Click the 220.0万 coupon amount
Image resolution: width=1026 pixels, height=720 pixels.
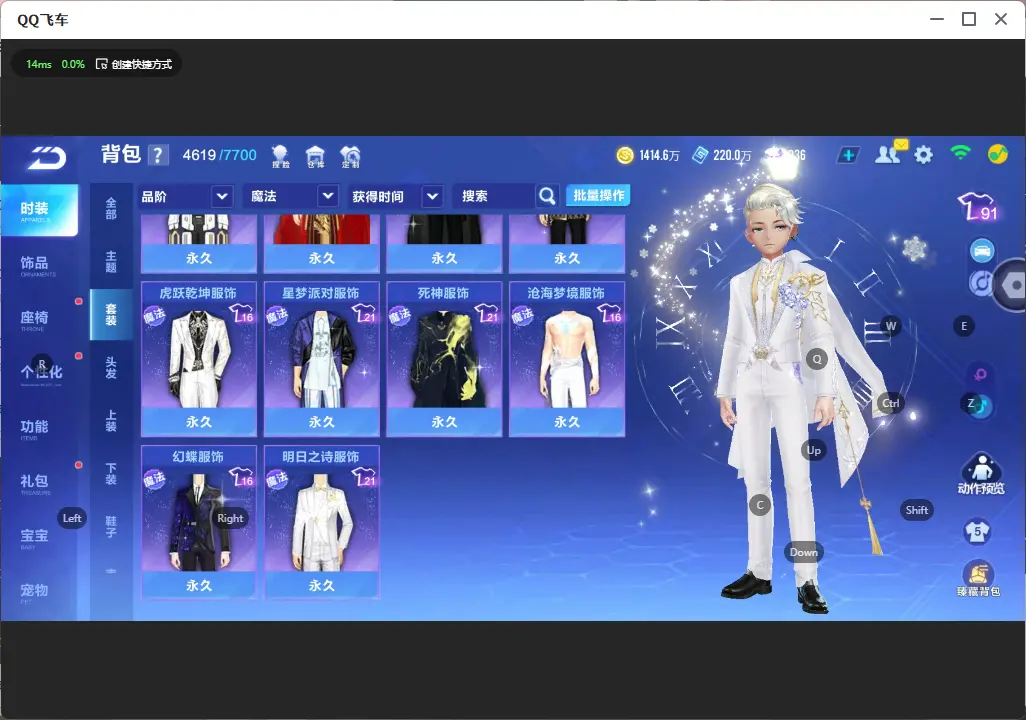click(732, 155)
